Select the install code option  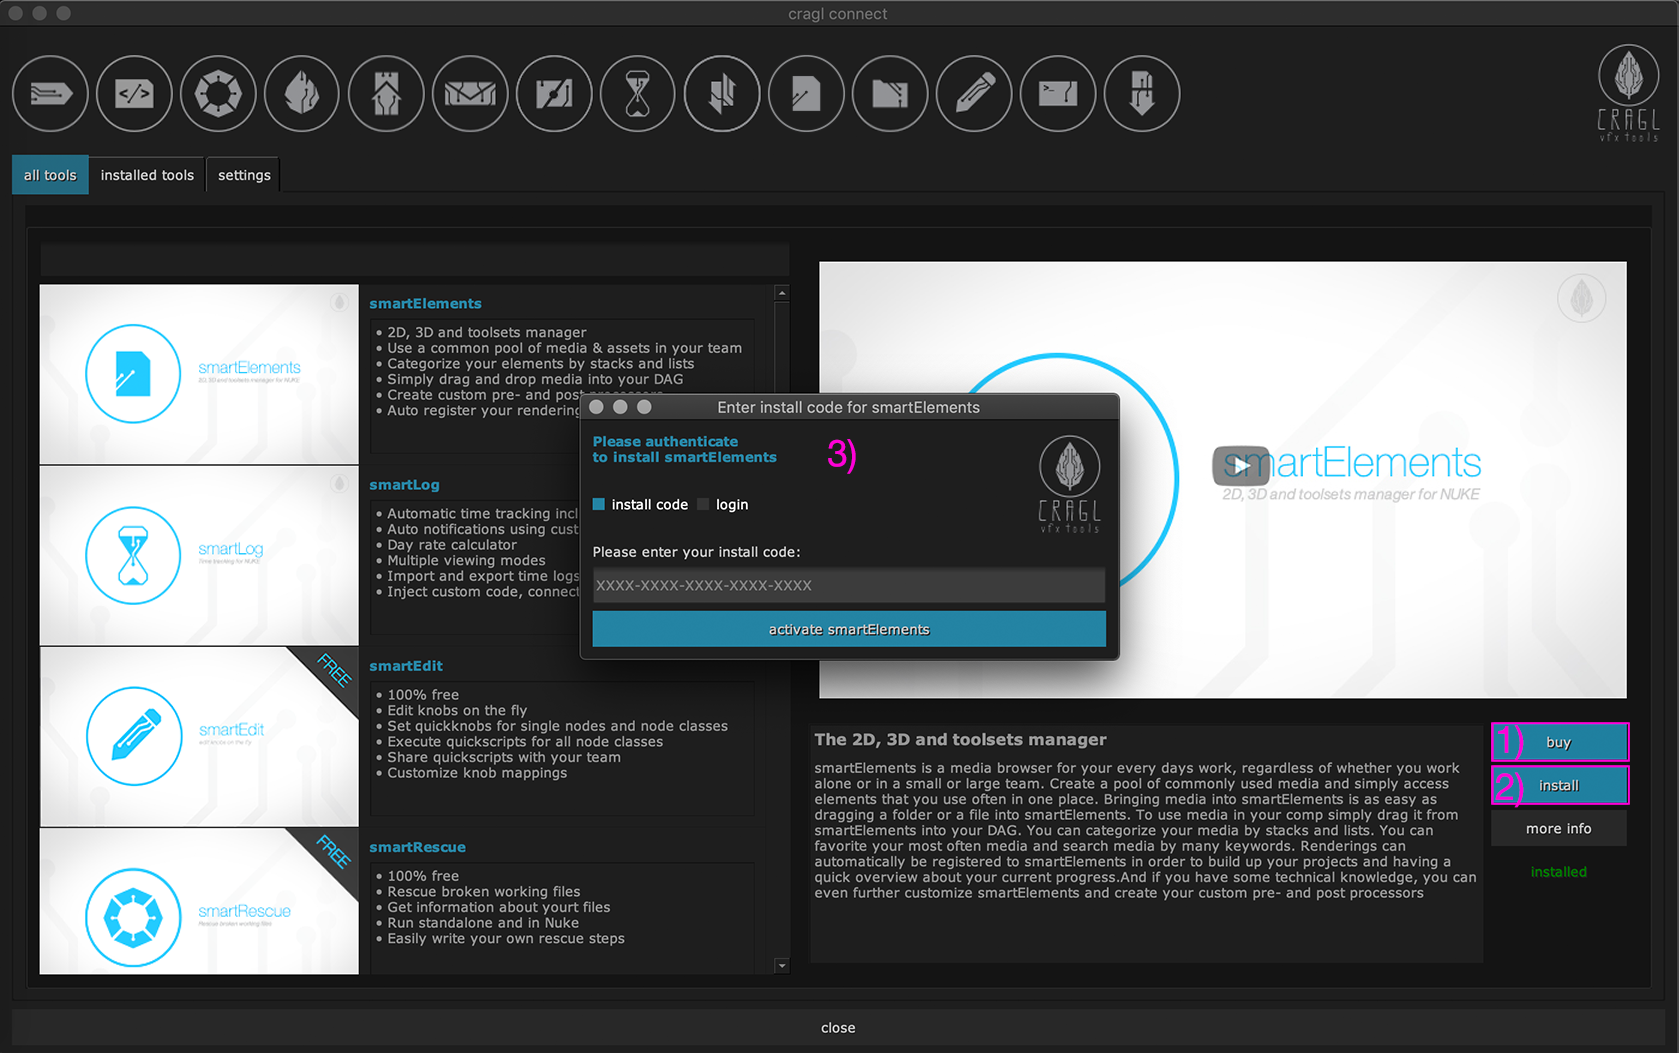click(x=599, y=505)
